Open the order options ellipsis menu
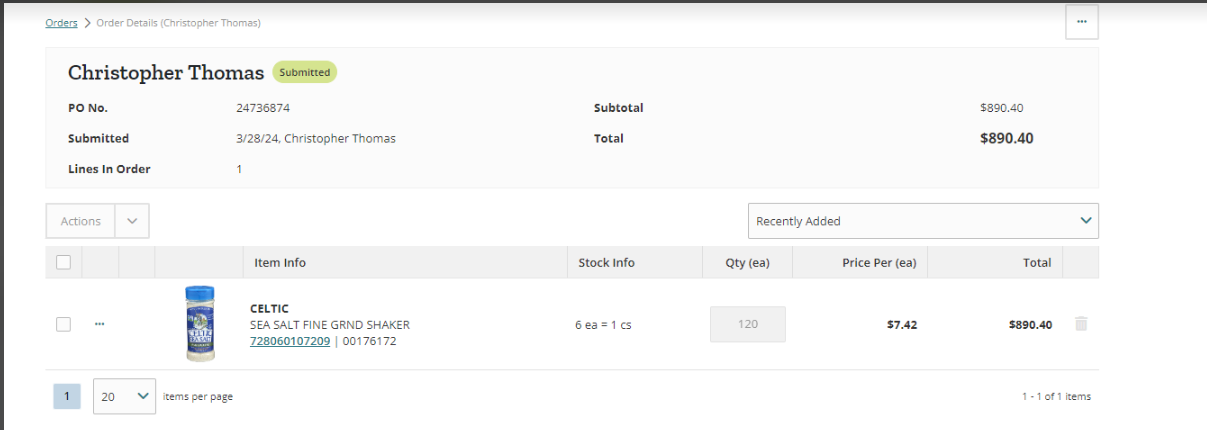The height and width of the screenshot is (430, 1207). 1081,21
